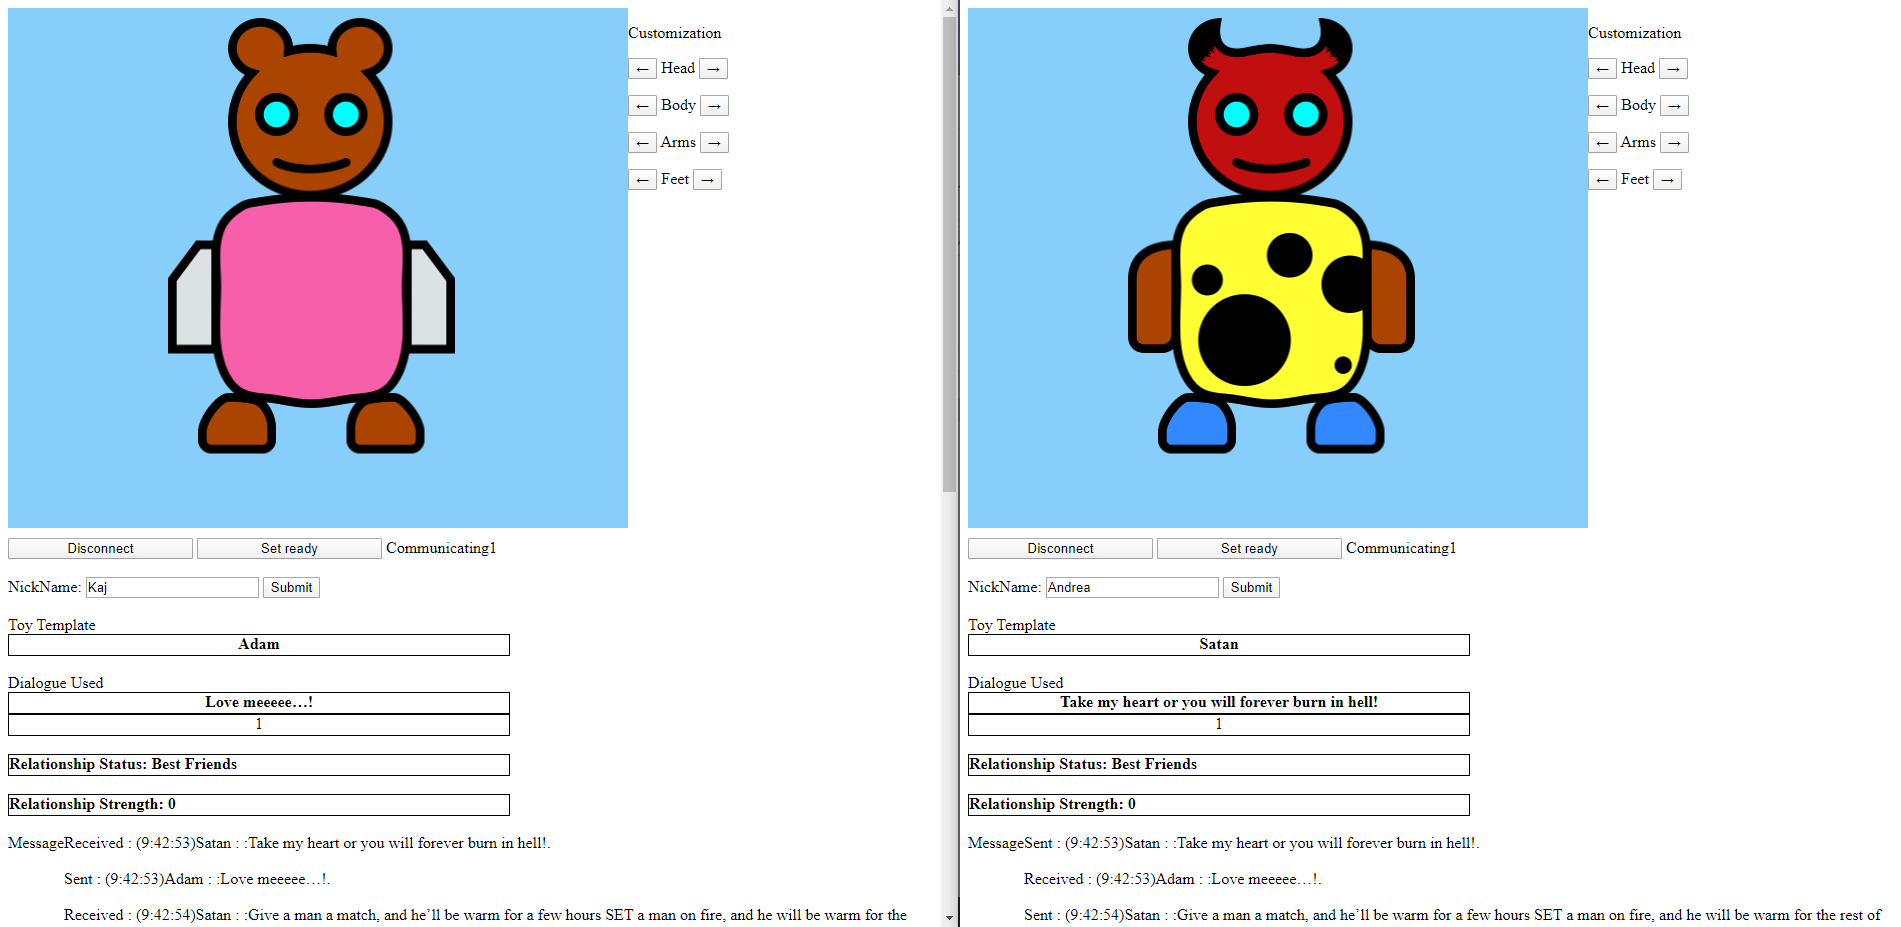Select the 'Adam' toy template text
Image resolution: width=1901 pixels, height=927 pixels.
[259, 645]
